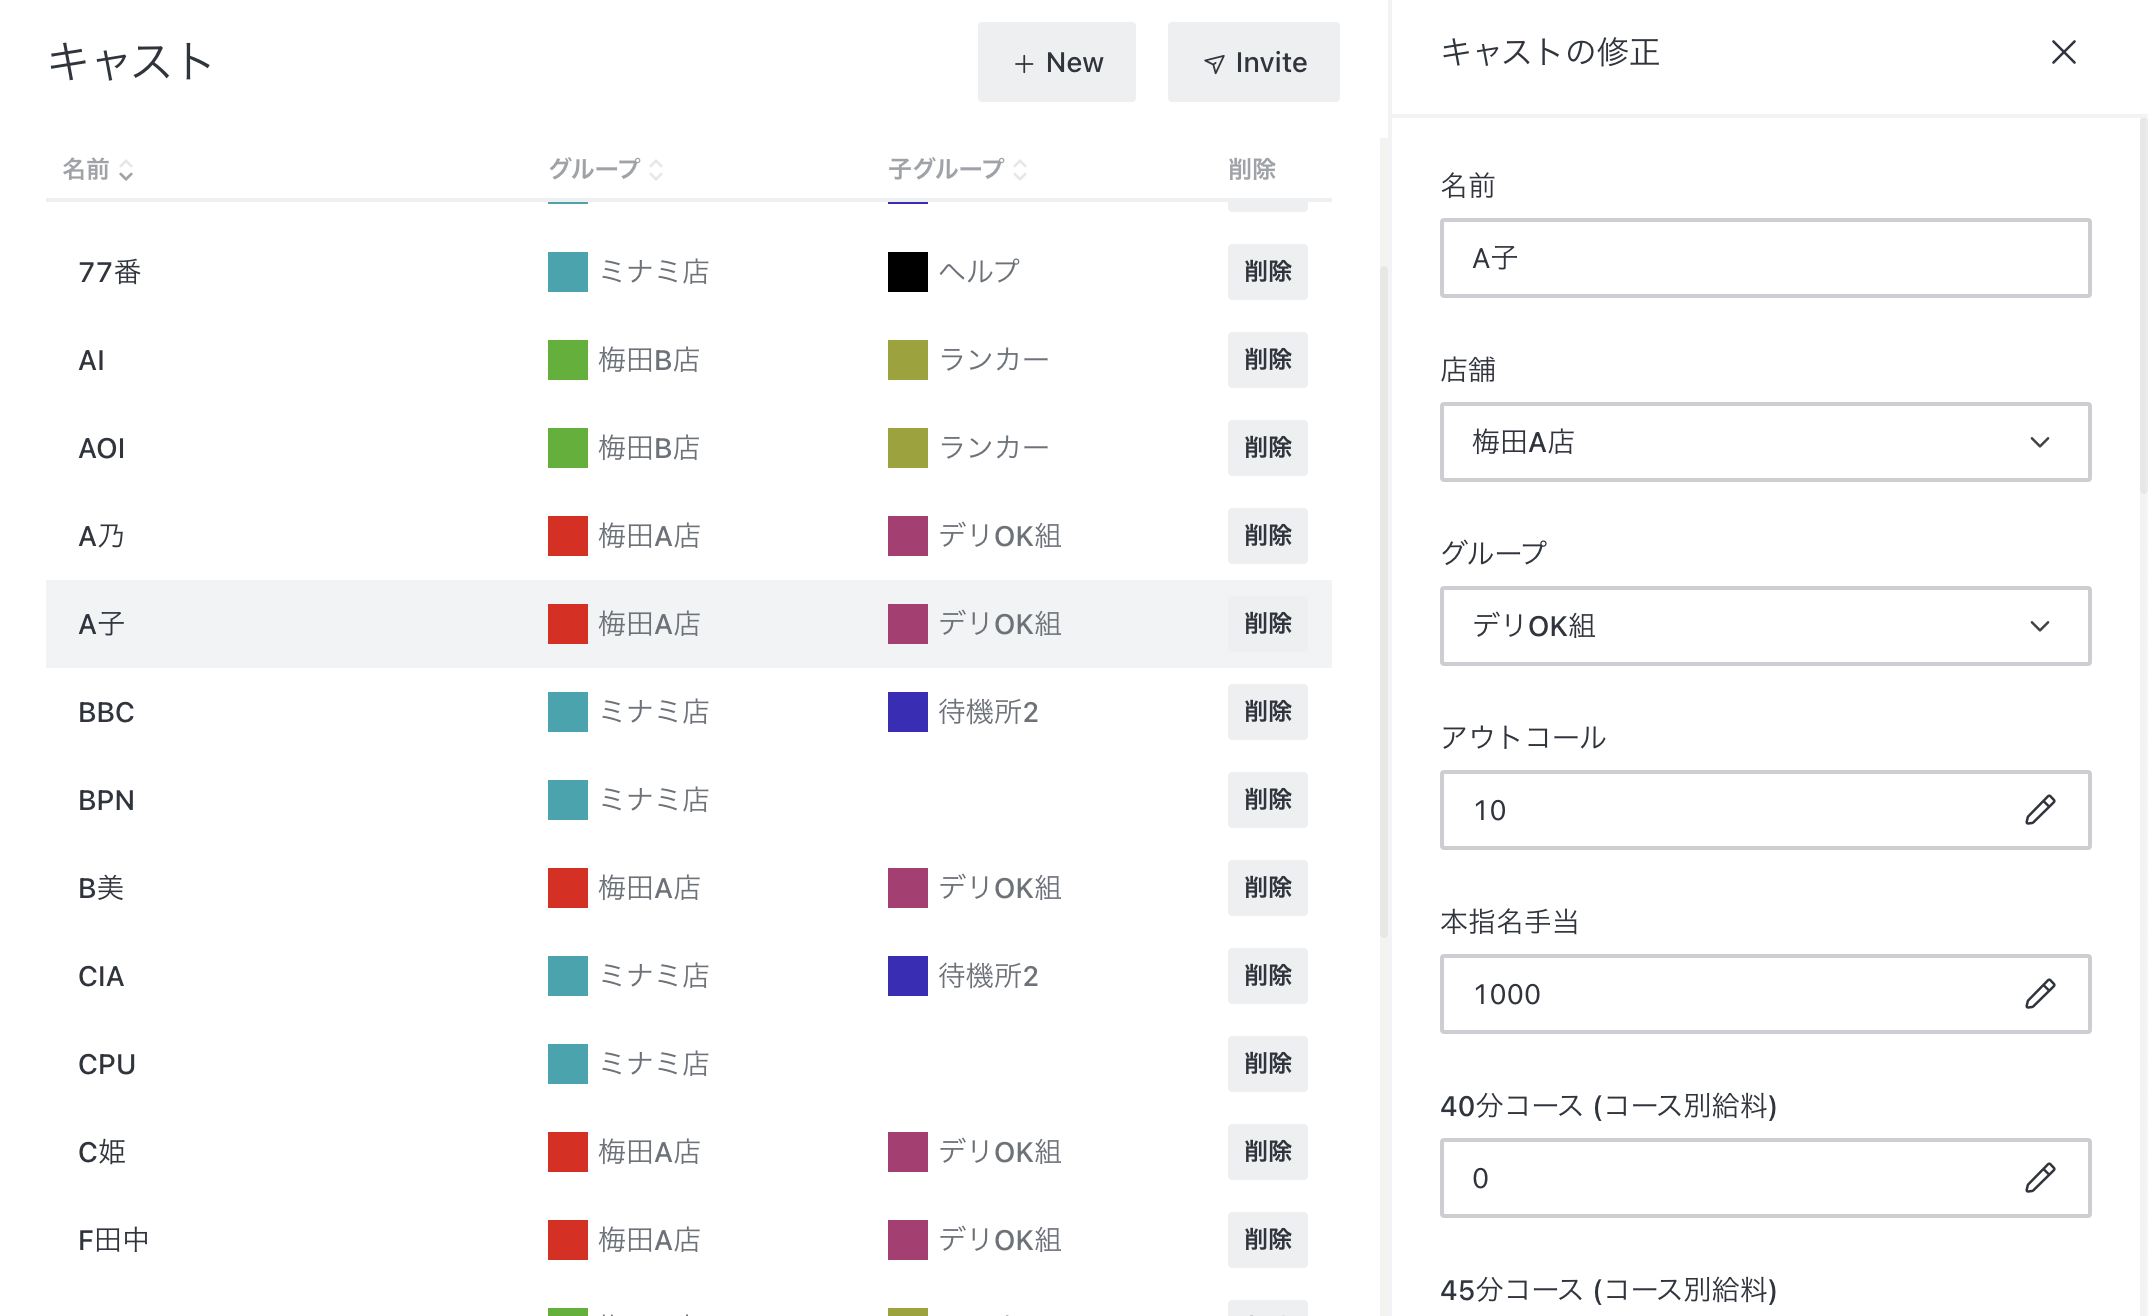The width and height of the screenshot is (2148, 1316).
Task: Click pencil icon in アウトコール field
Action: click(x=2039, y=809)
